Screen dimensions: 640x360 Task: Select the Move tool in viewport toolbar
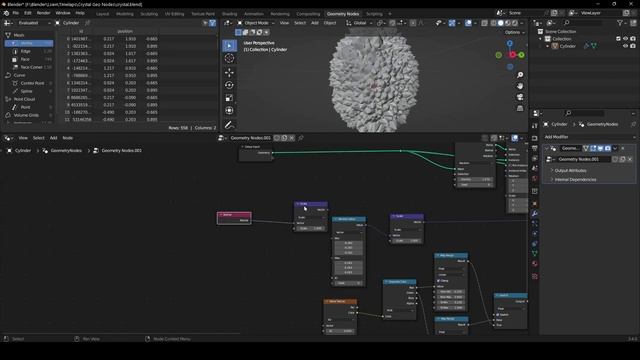click(229, 73)
